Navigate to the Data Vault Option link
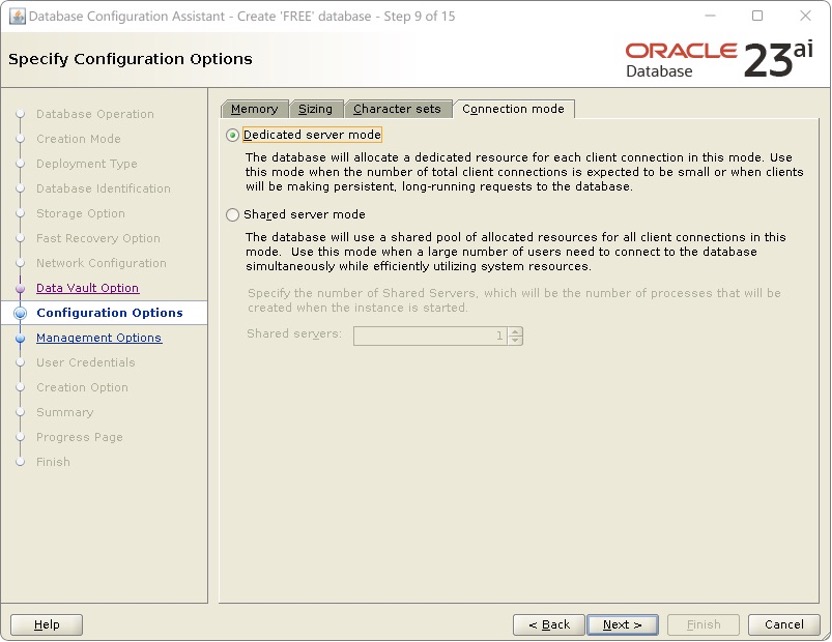 87,288
